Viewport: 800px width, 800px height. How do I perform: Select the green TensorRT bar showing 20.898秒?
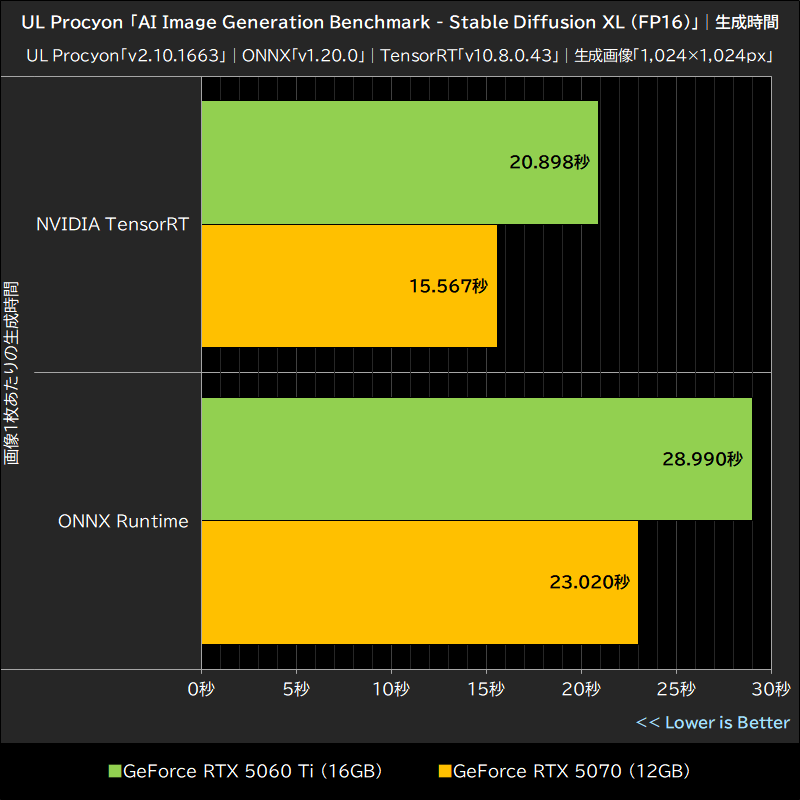[400, 160]
